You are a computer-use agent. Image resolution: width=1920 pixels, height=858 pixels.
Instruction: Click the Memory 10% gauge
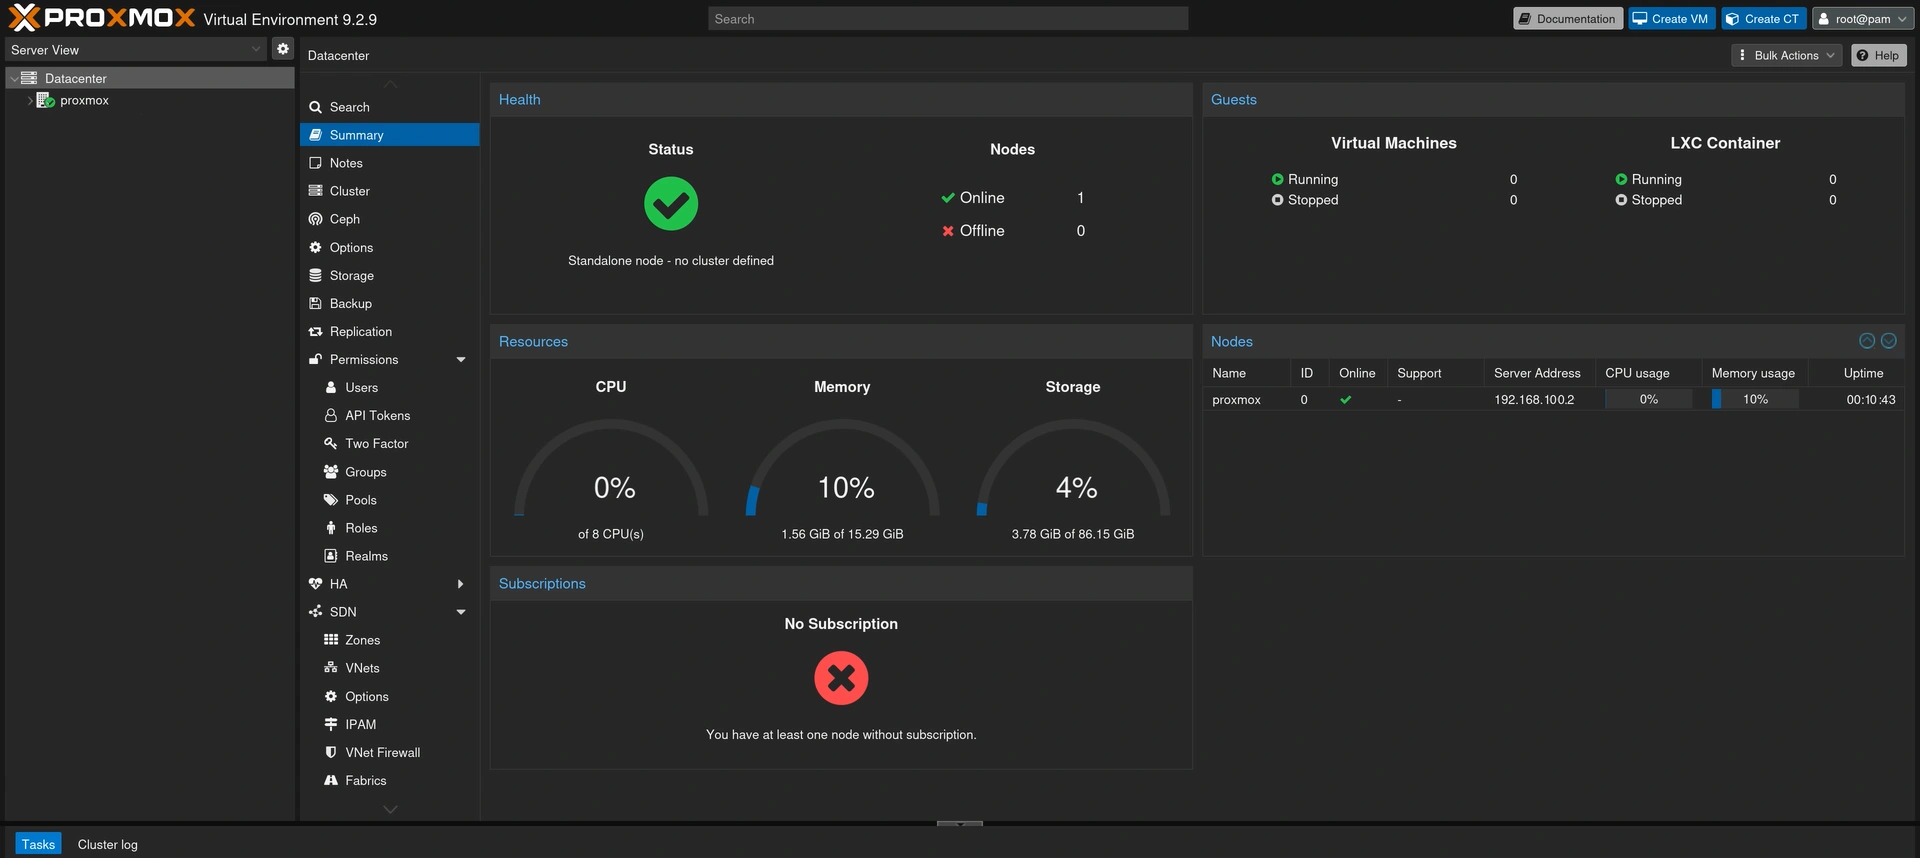point(844,470)
